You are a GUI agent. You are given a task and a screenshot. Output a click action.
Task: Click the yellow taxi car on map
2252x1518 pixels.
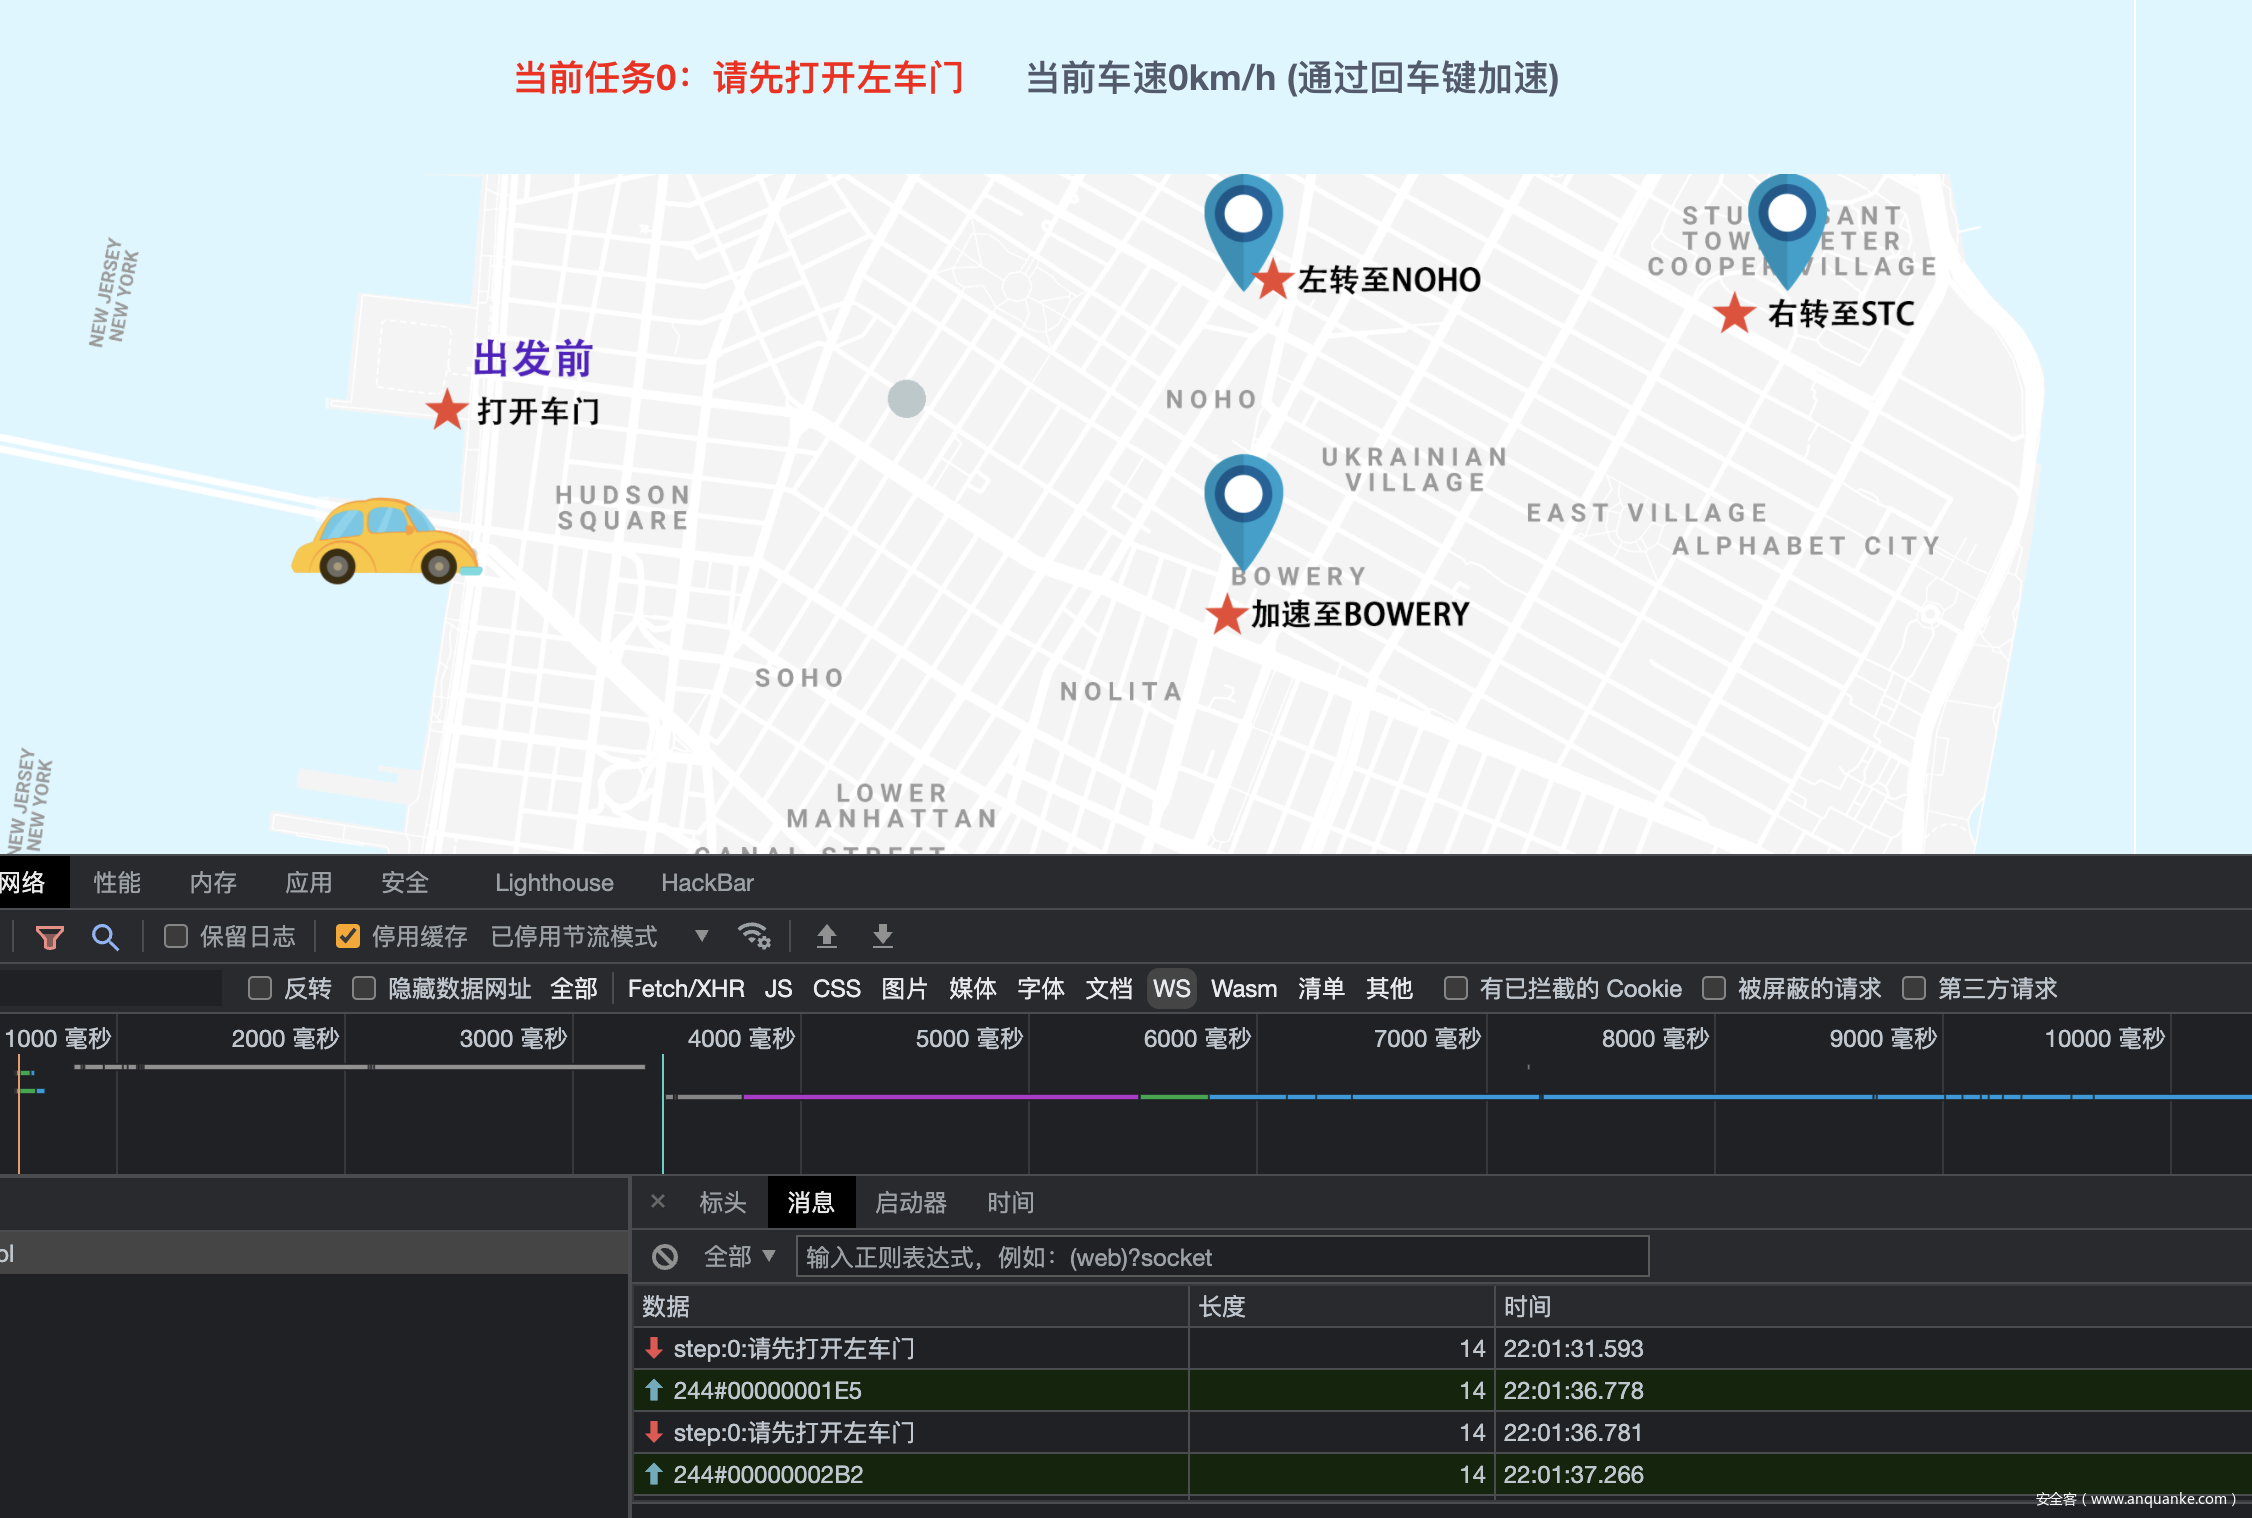[x=386, y=541]
